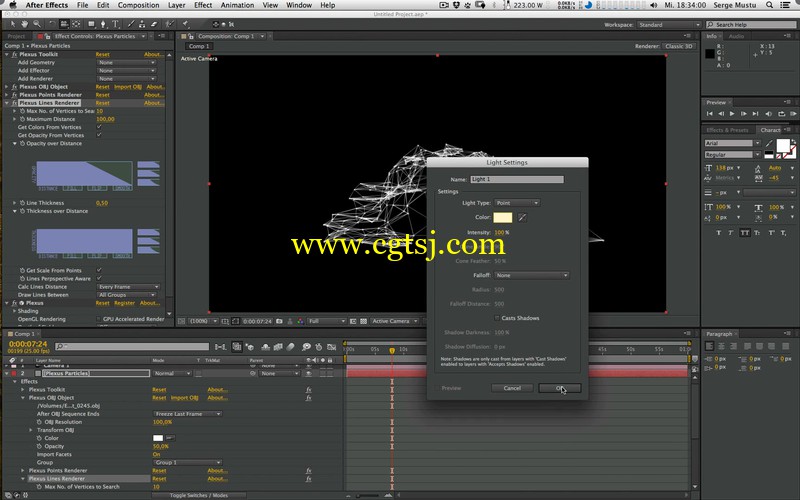Click Toggle Switches / Modes button
Screen dimensions: 800x500
[198, 495]
